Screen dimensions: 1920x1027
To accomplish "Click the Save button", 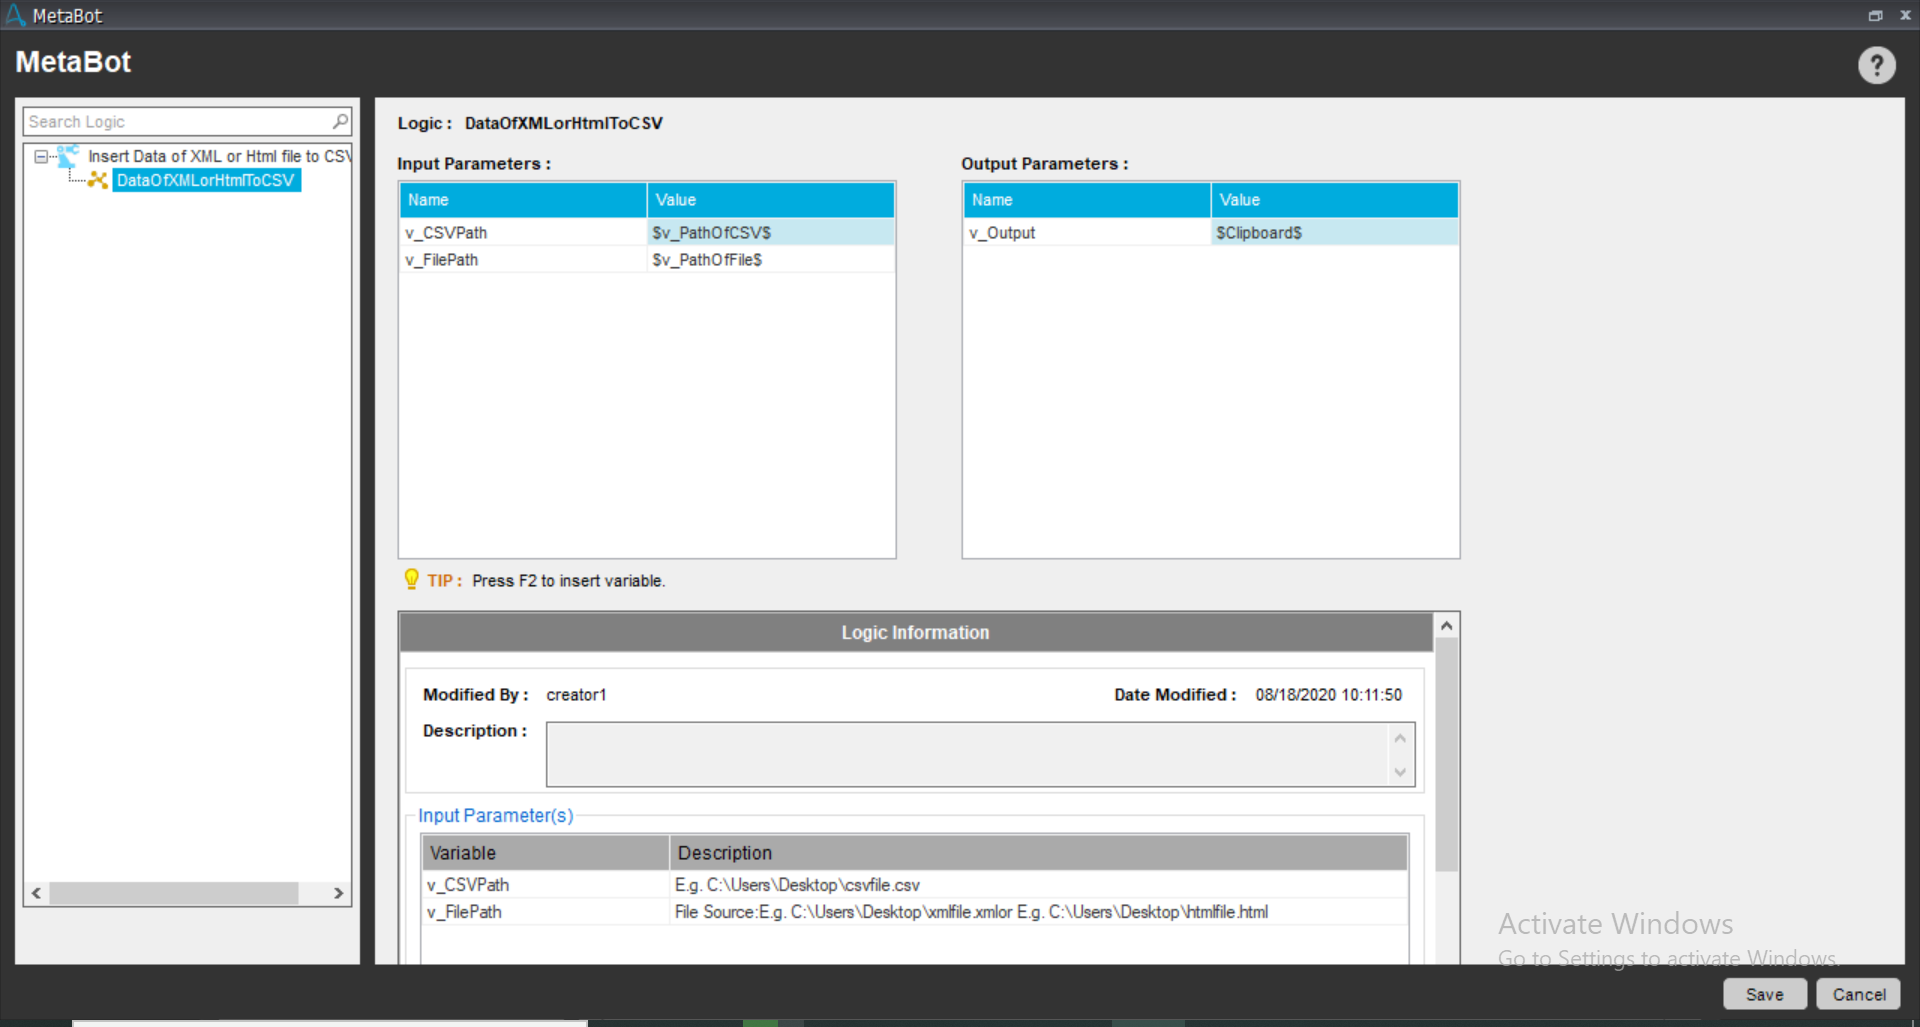I will coord(1764,994).
